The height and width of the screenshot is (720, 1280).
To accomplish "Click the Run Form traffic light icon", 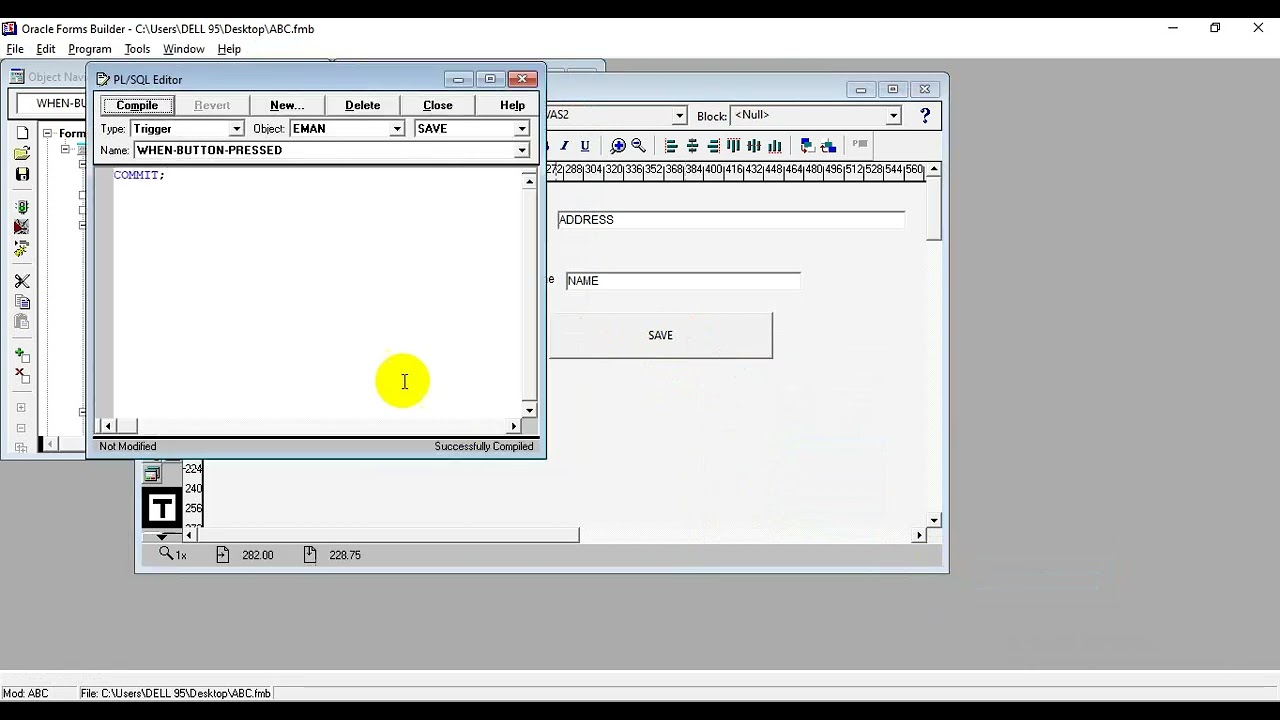I will [22, 207].
